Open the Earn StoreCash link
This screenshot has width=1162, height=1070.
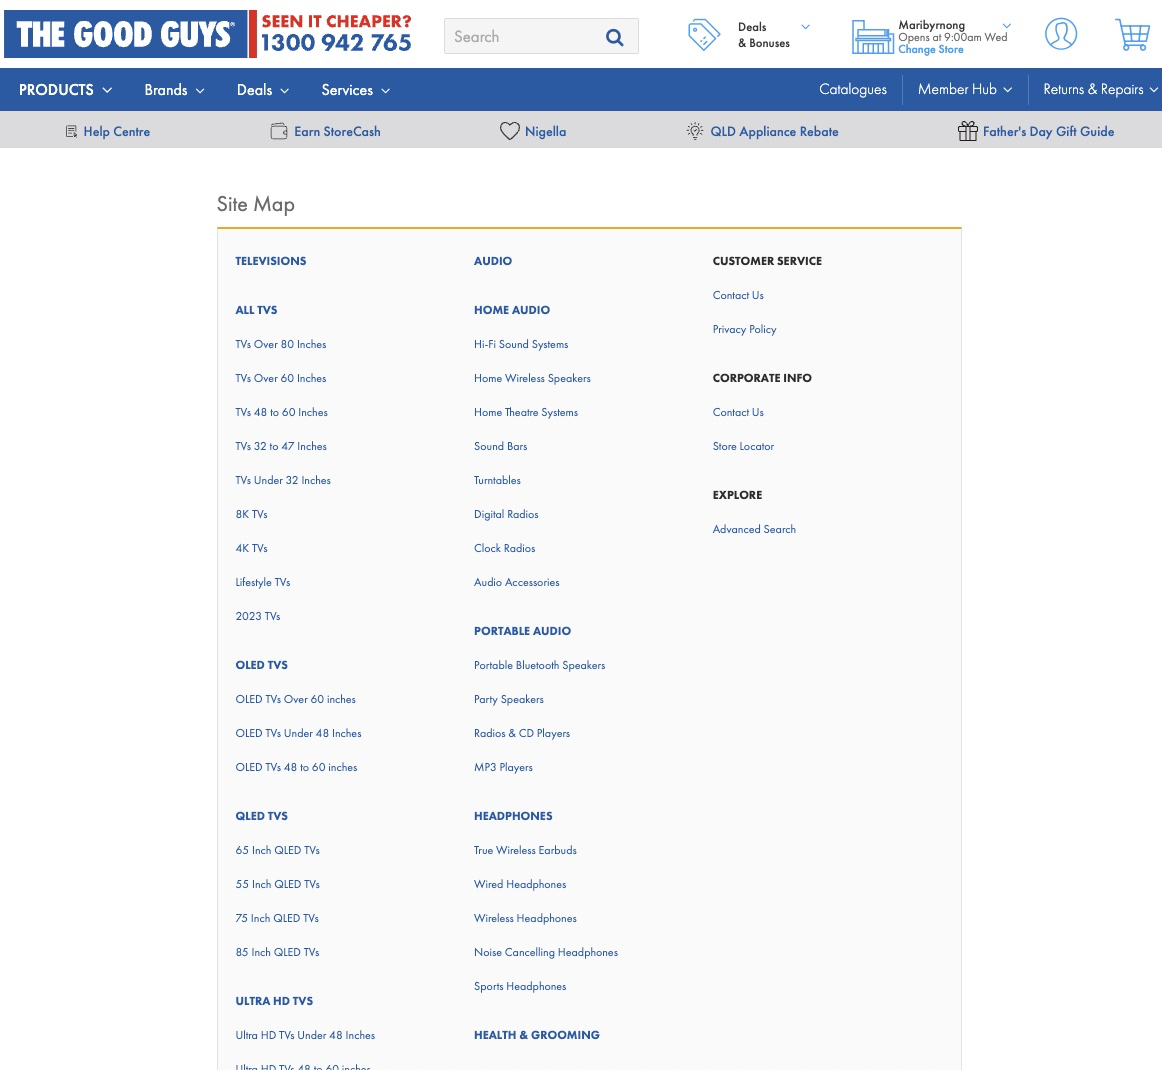pyautogui.click(x=337, y=131)
